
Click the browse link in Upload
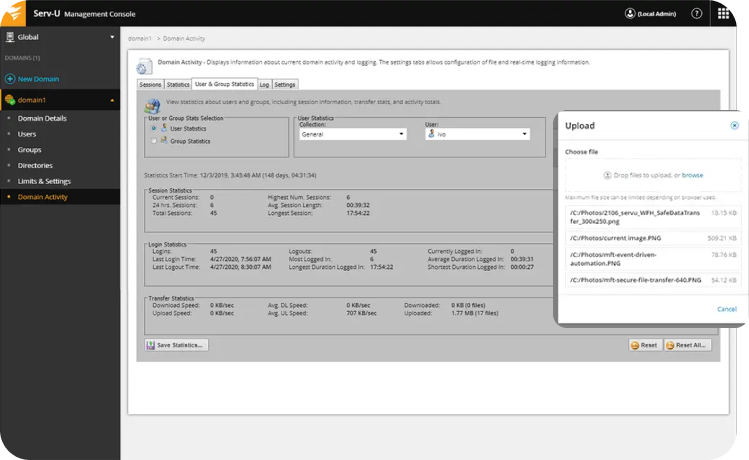click(x=692, y=175)
